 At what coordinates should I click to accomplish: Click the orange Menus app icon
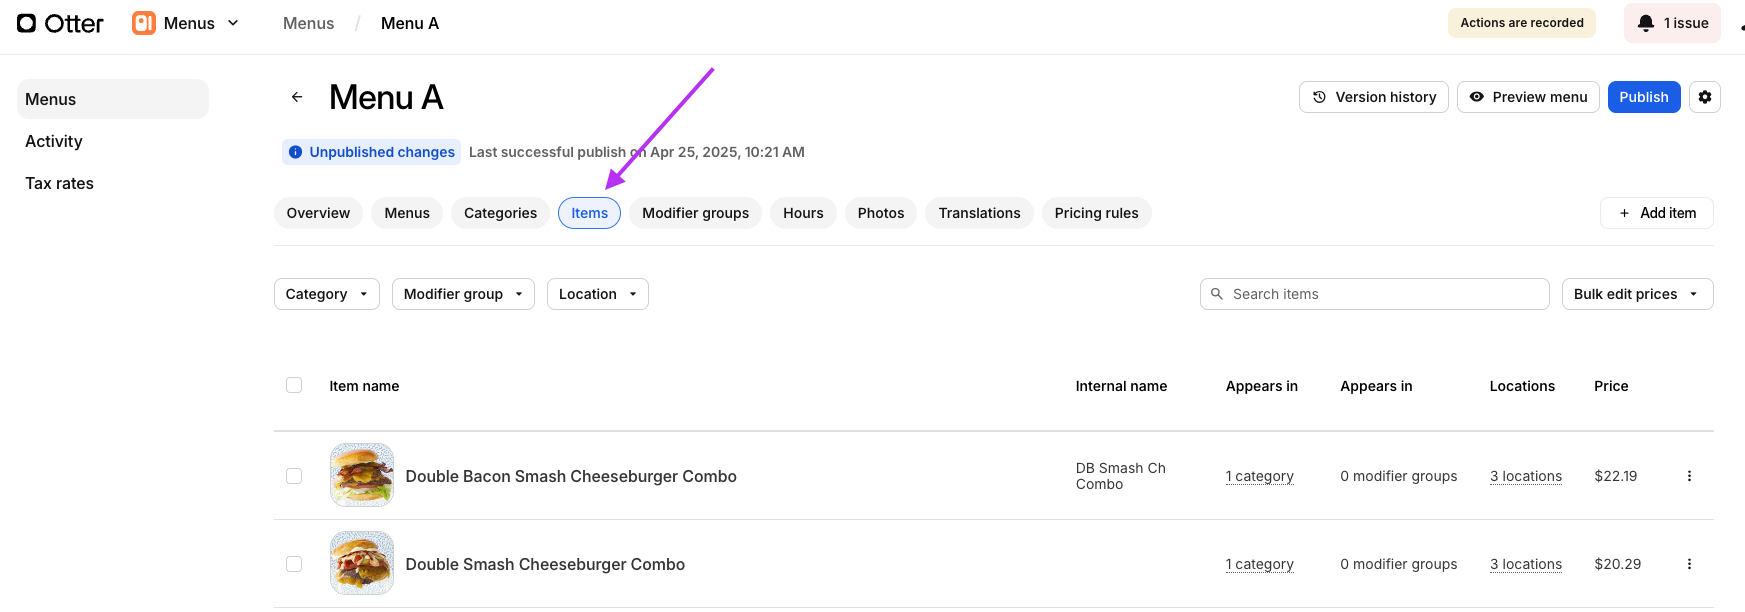click(144, 23)
